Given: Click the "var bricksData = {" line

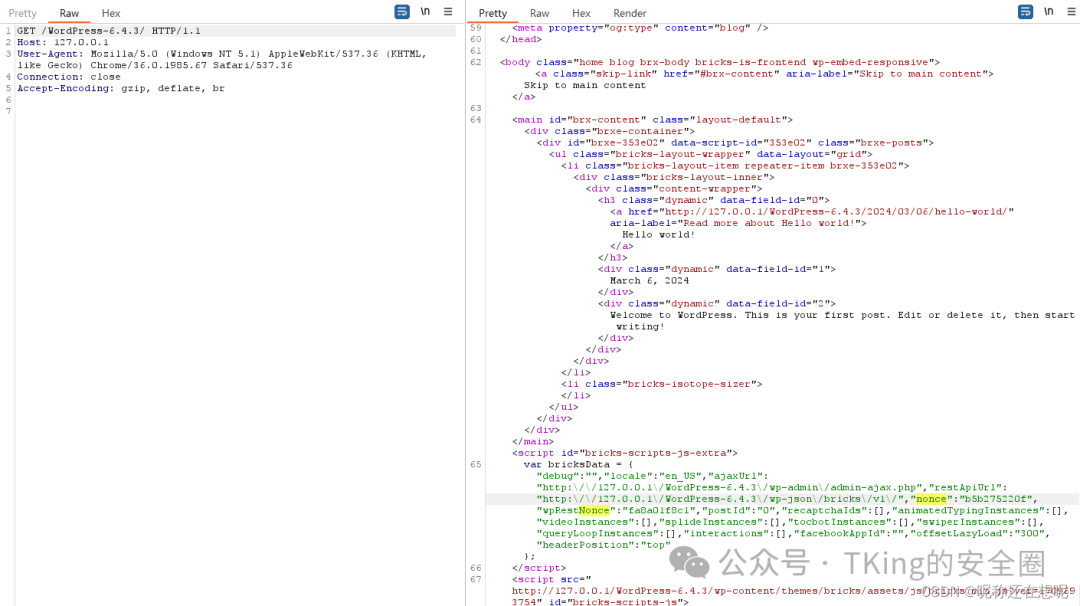Looking at the screenshot, I should pos(578,465).
